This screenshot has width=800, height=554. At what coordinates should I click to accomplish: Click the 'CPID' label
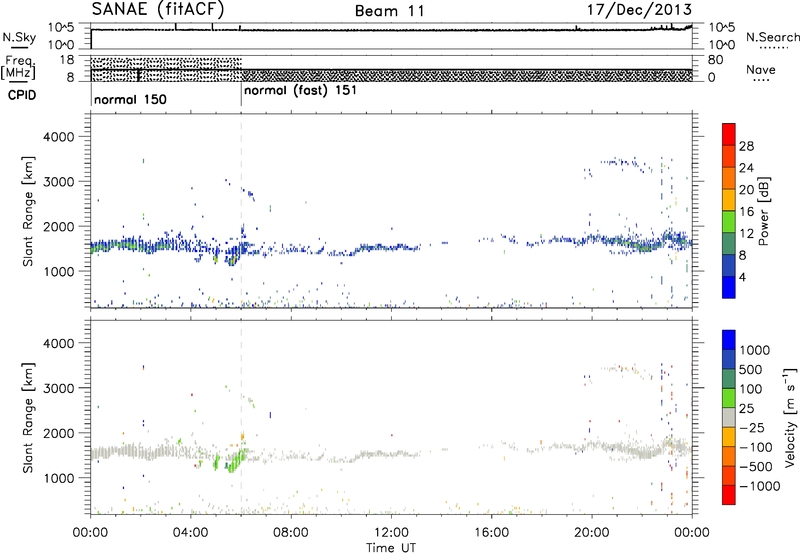click(22, 95)
